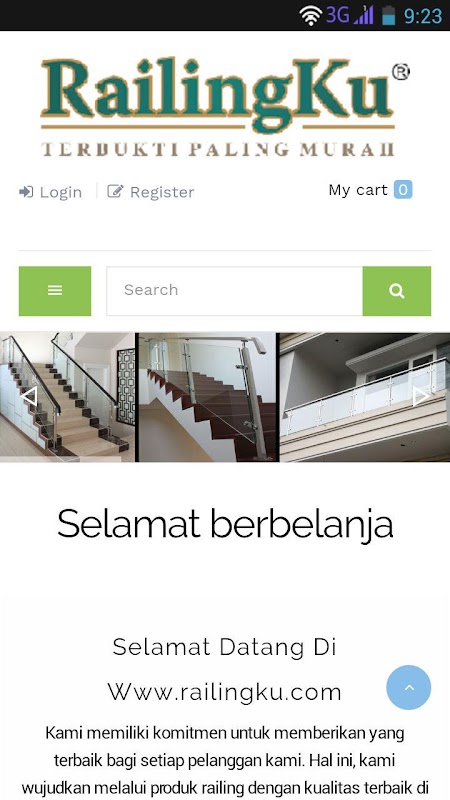Tap the battery status icon
This screenshot has width=450, height=800.
coord(389,15)
